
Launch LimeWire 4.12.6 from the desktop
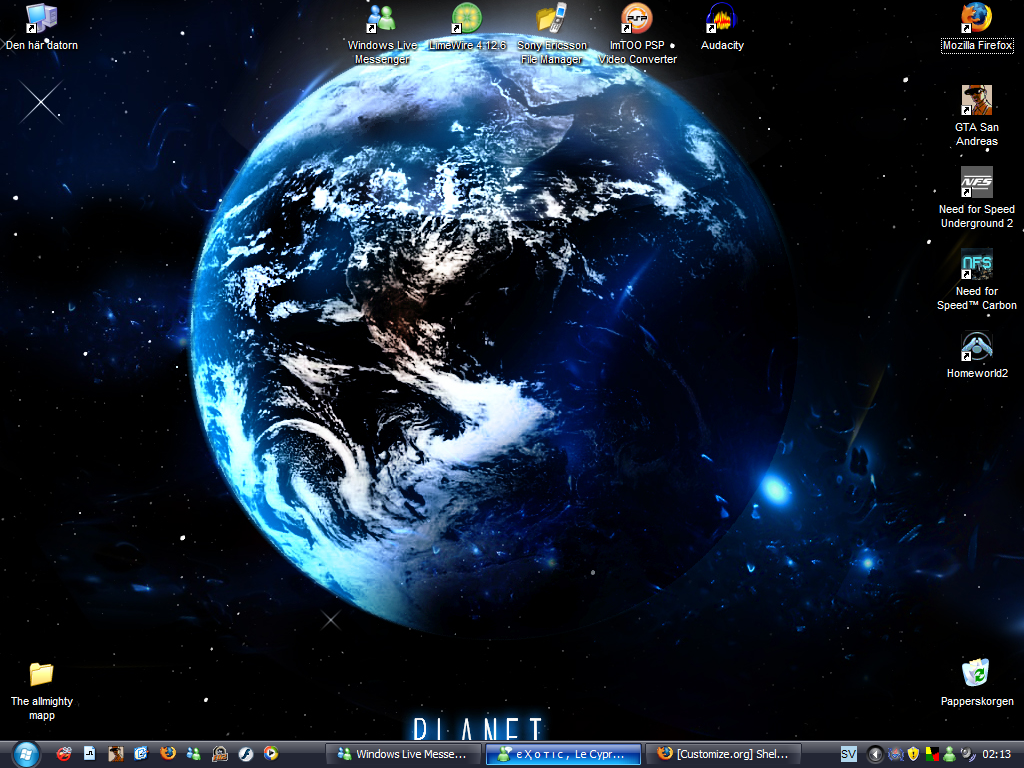466,19
